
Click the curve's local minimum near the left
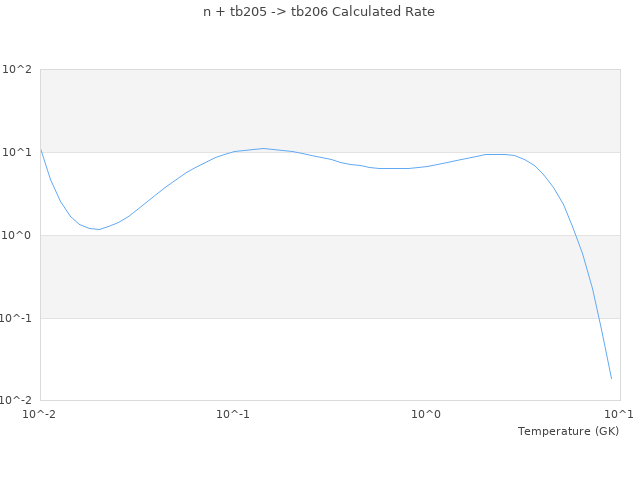pos(98,230)
